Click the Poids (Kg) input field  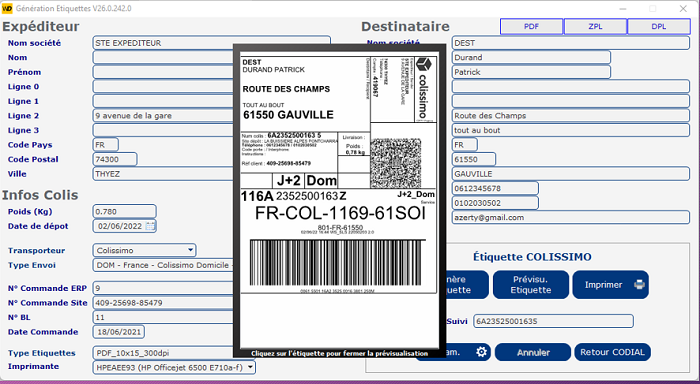125,211
